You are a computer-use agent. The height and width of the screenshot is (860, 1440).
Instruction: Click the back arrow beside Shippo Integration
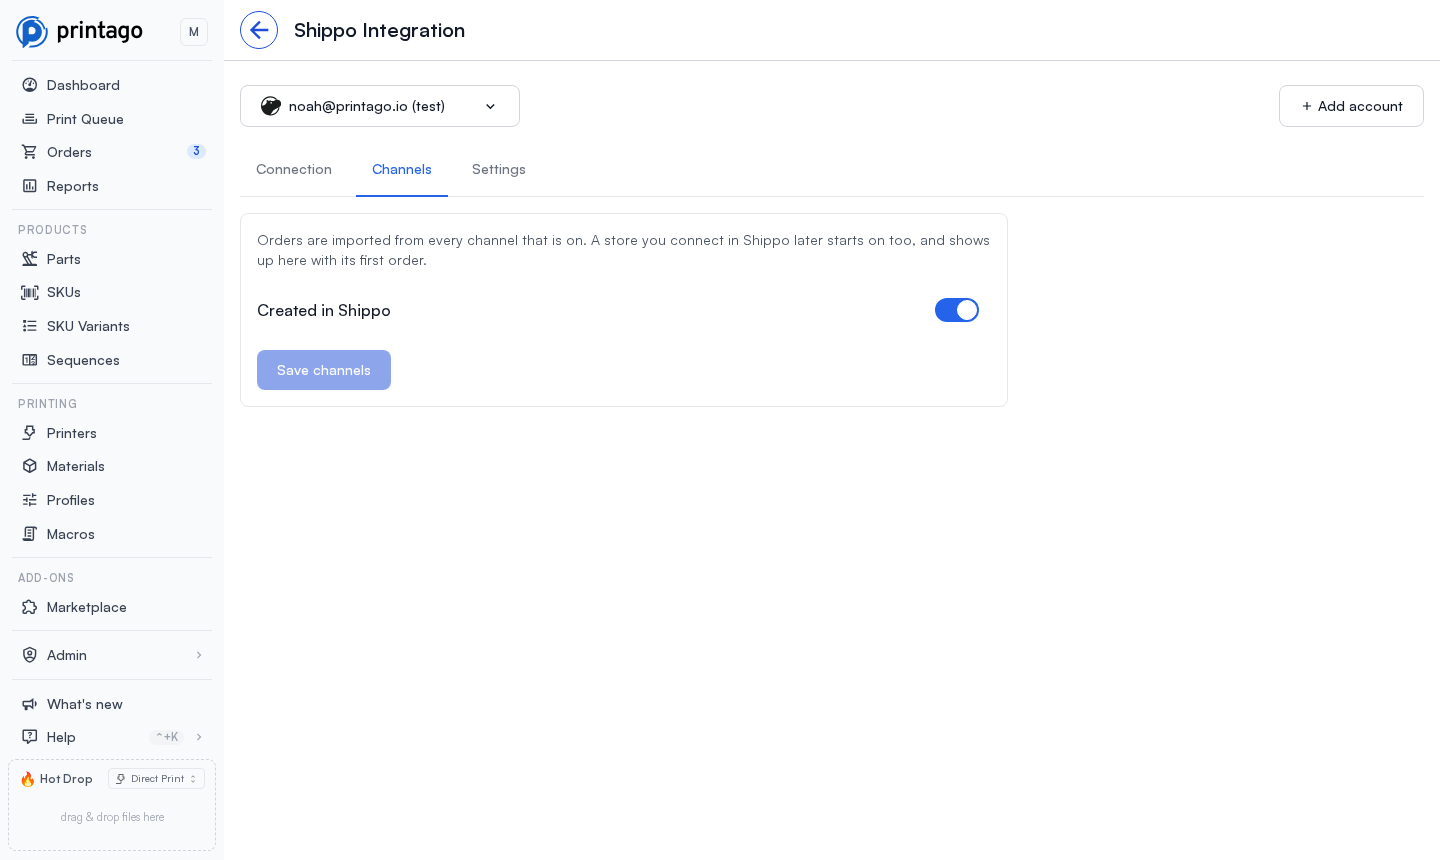click(259, 30)
